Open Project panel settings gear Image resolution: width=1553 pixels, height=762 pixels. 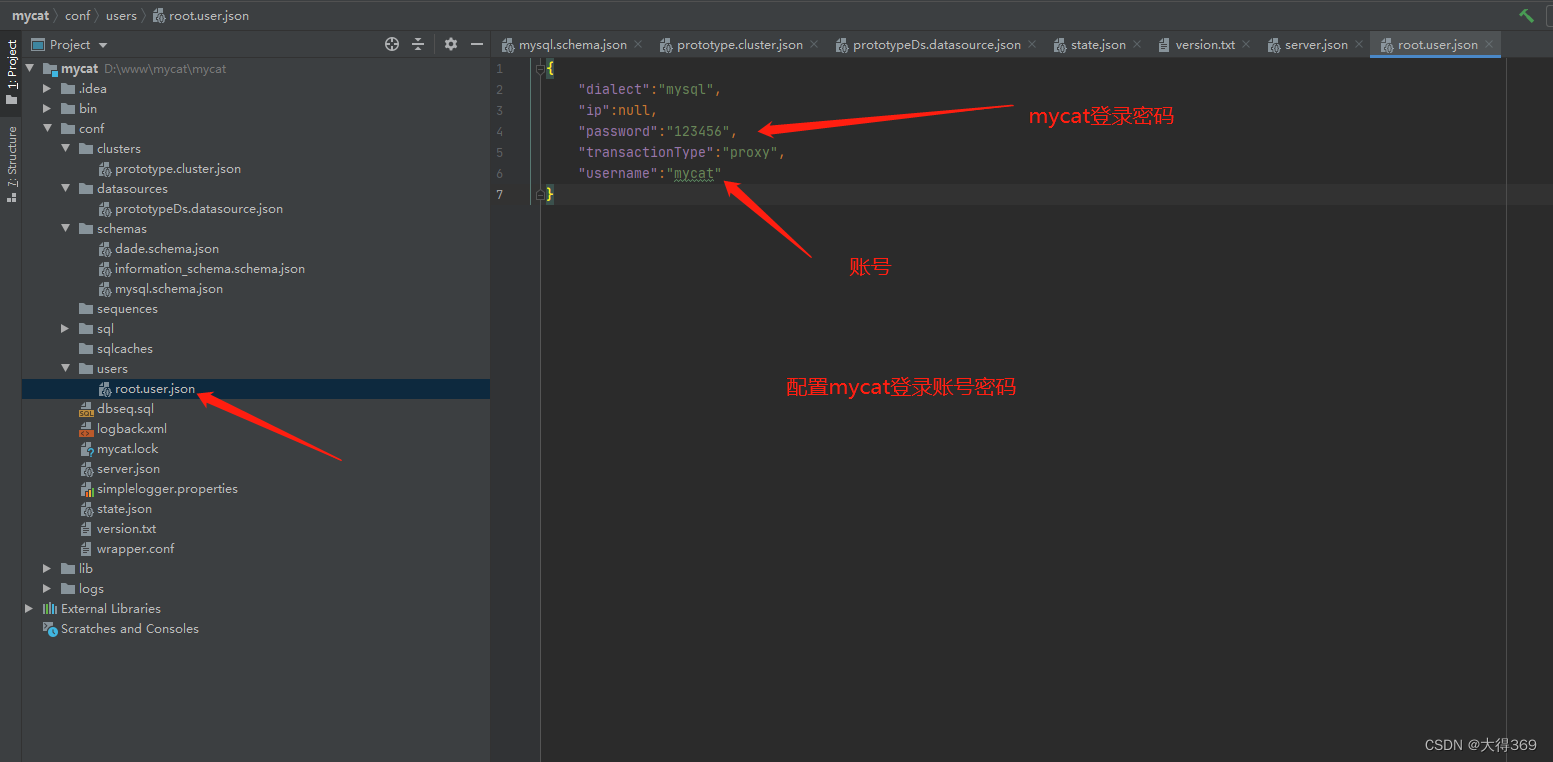pyautogui.click(x=451, y=44)
